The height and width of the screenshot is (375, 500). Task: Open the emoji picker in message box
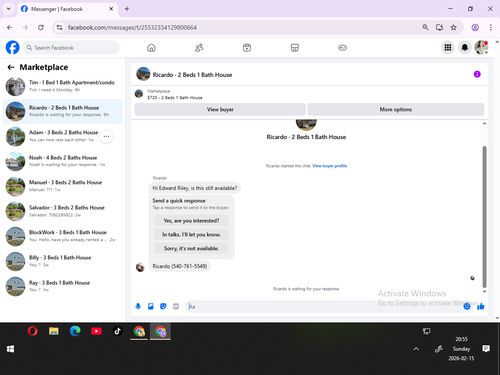467,306
